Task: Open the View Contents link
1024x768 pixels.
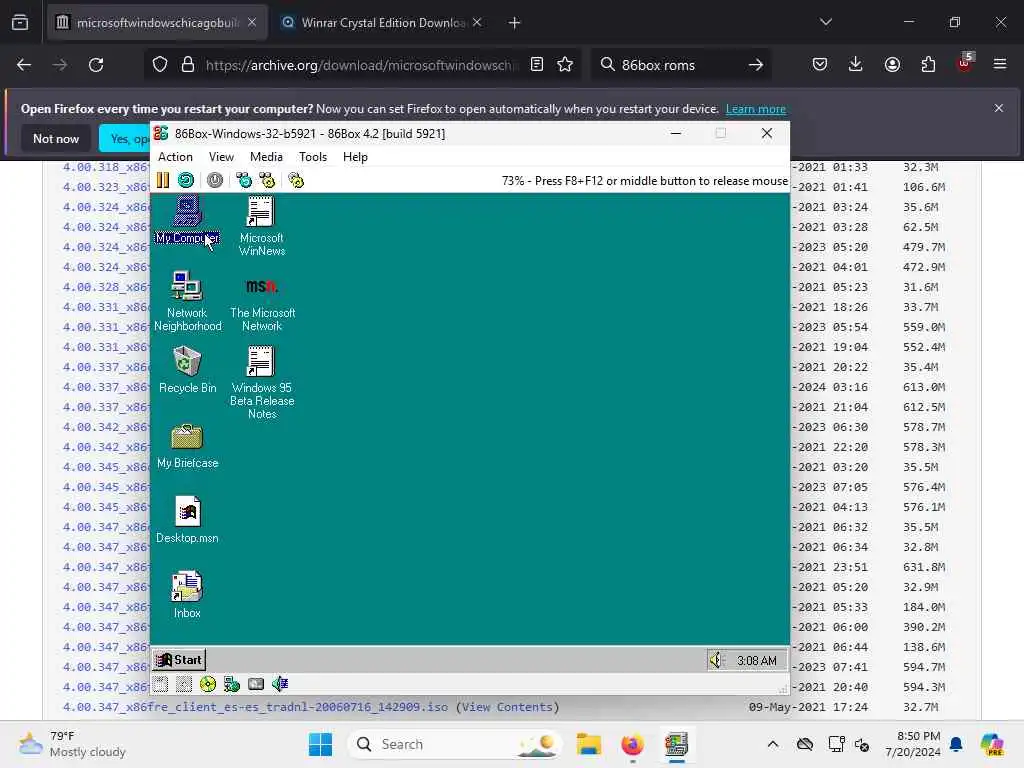Action: (507, 707)
